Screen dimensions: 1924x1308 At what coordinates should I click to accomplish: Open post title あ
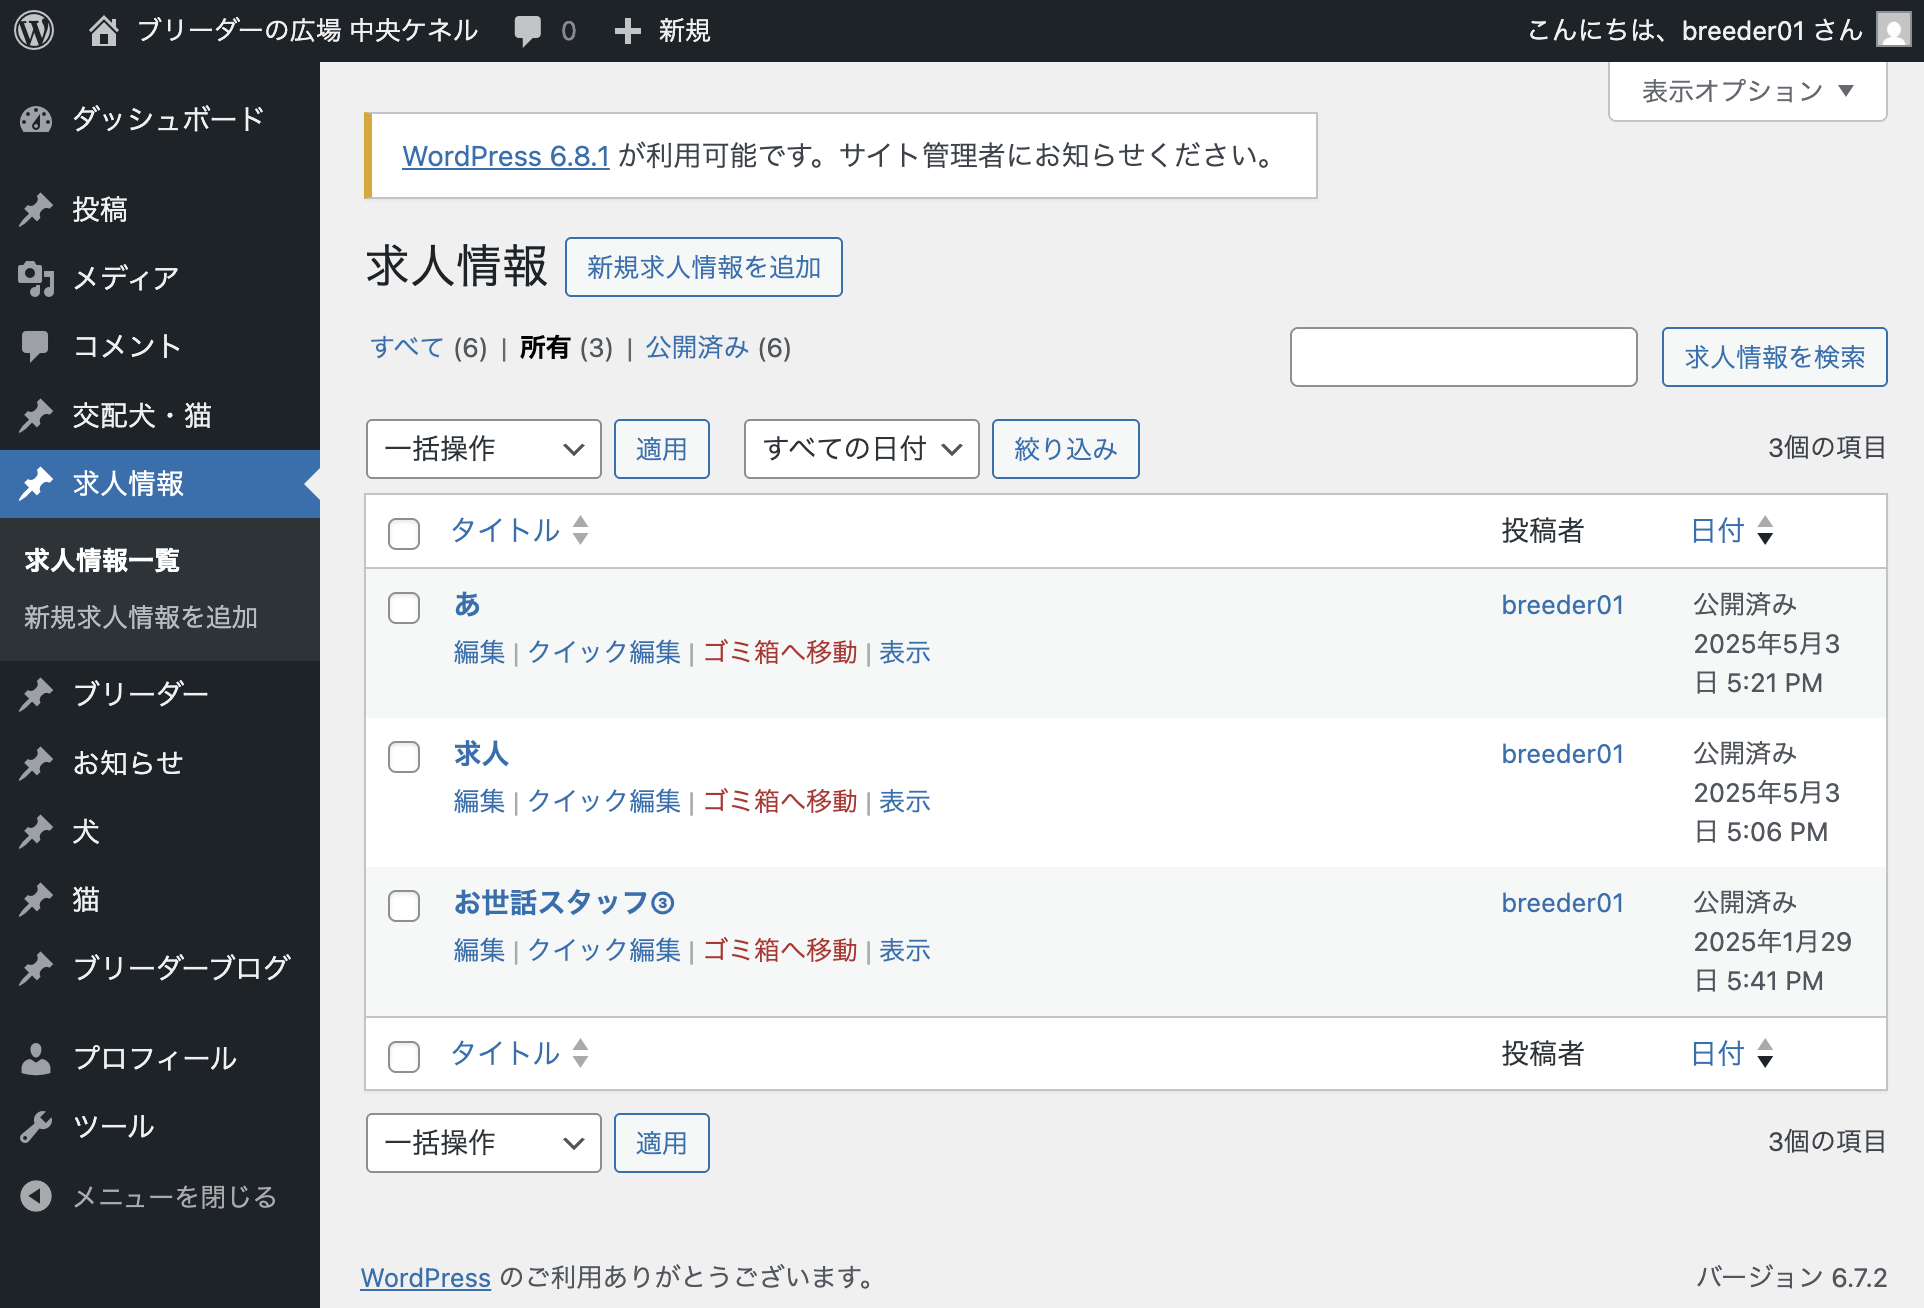467,604
